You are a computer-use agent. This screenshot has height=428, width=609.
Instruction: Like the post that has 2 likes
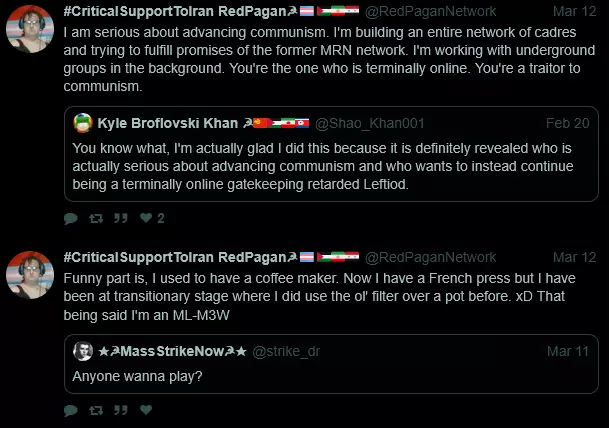(x=146, y=218)
